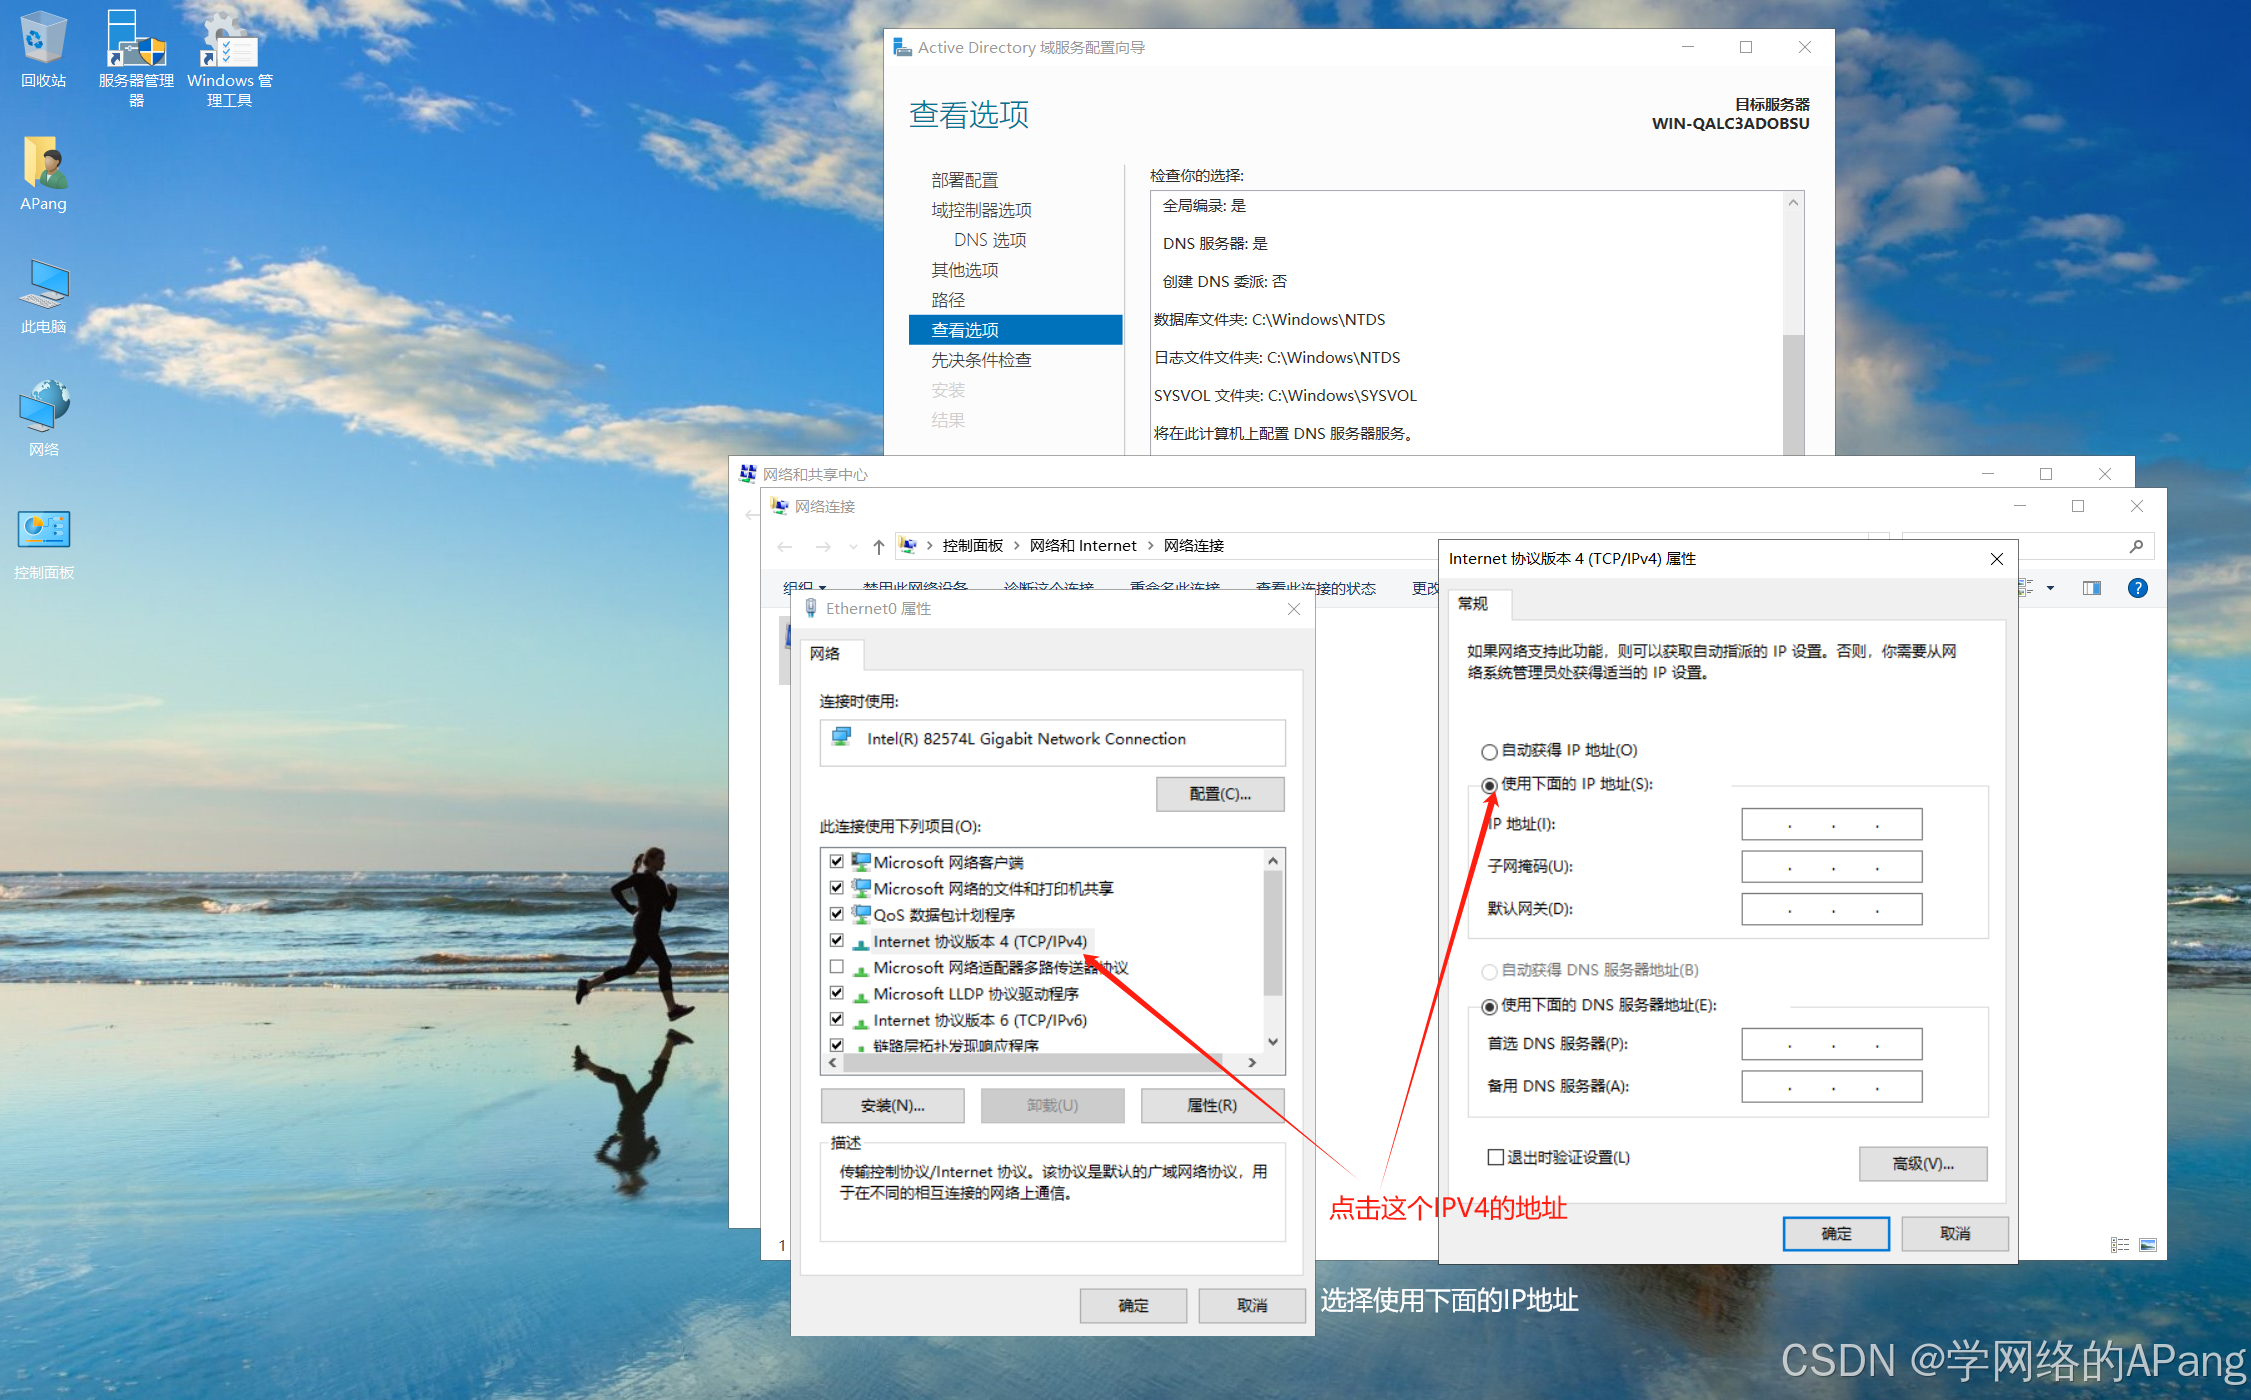This screenshot has width=2251, height=1400.
Task: Select the 先决条件检查 wizard step
Action: click(980, 360)
